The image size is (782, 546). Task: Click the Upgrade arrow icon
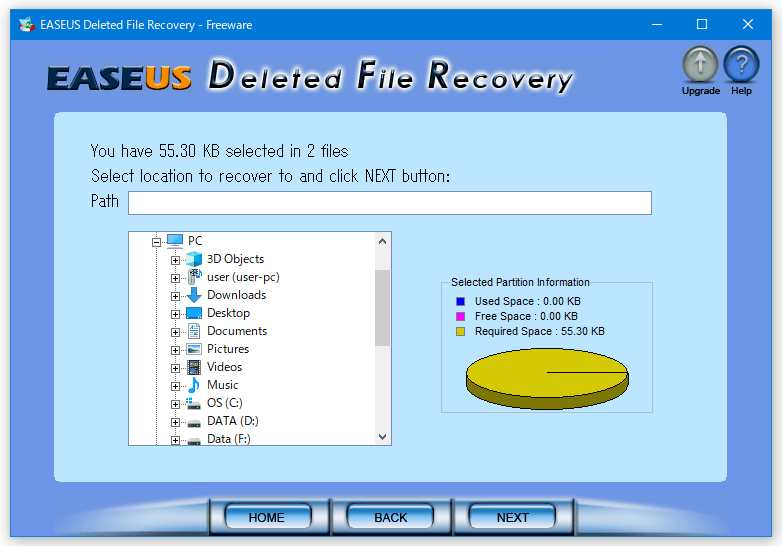pyautogui.click(x=700, y=64)
